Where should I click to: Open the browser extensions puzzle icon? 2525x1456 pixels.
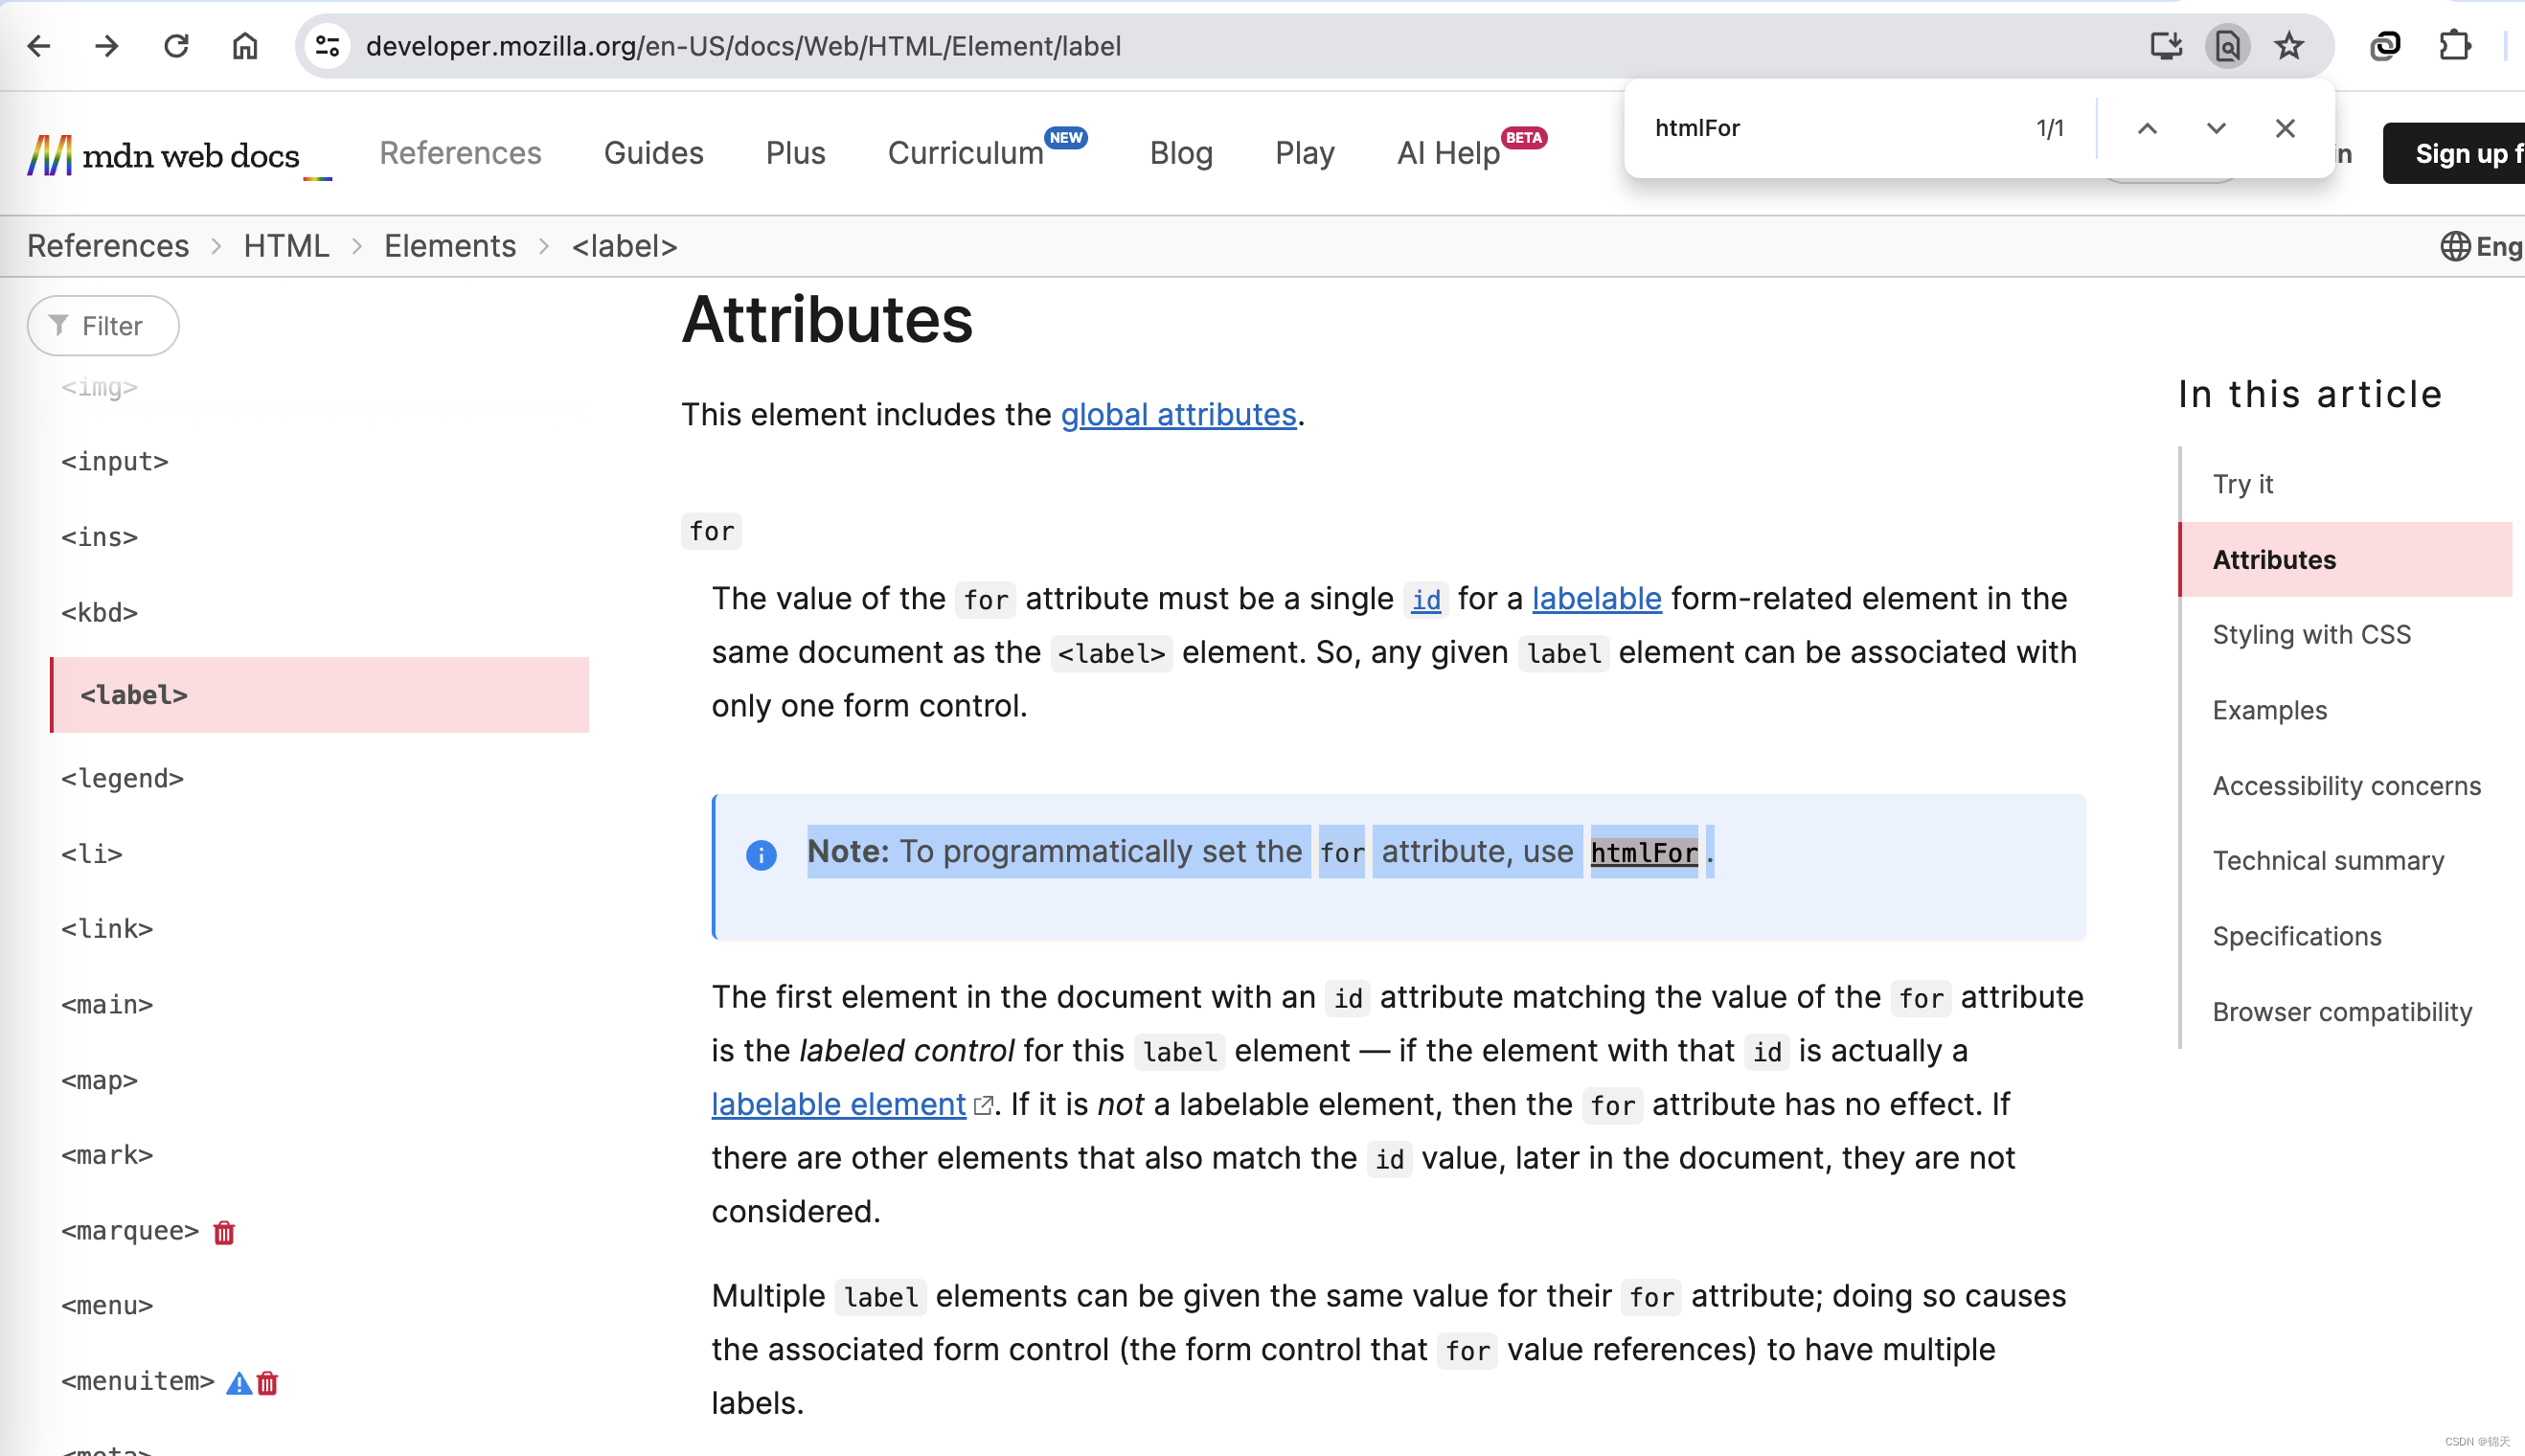click(x=2455, y=46)
